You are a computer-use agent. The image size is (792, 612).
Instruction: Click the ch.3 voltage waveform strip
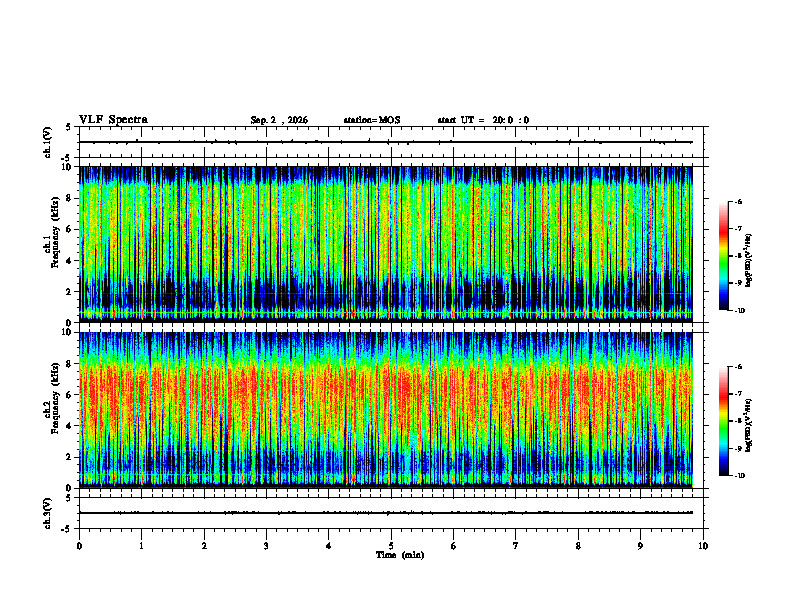coord(394,513)
